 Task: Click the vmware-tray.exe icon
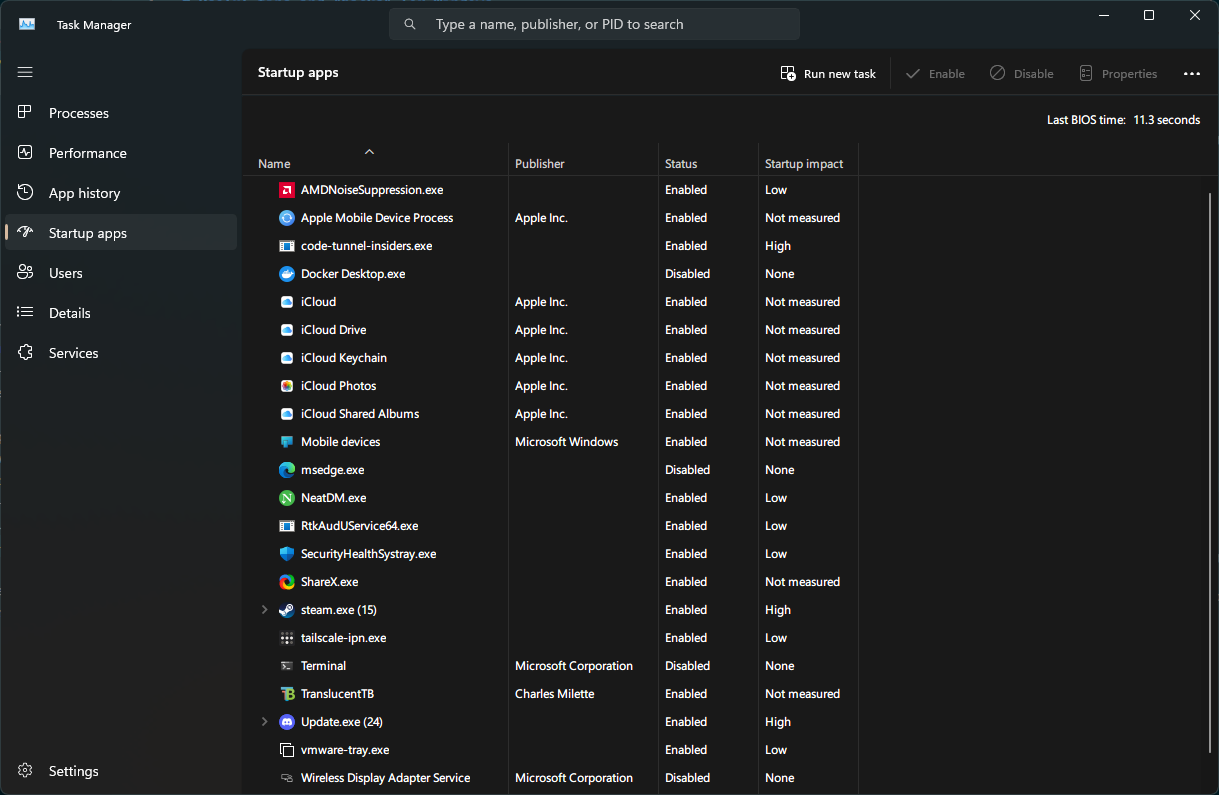(287, 750)
